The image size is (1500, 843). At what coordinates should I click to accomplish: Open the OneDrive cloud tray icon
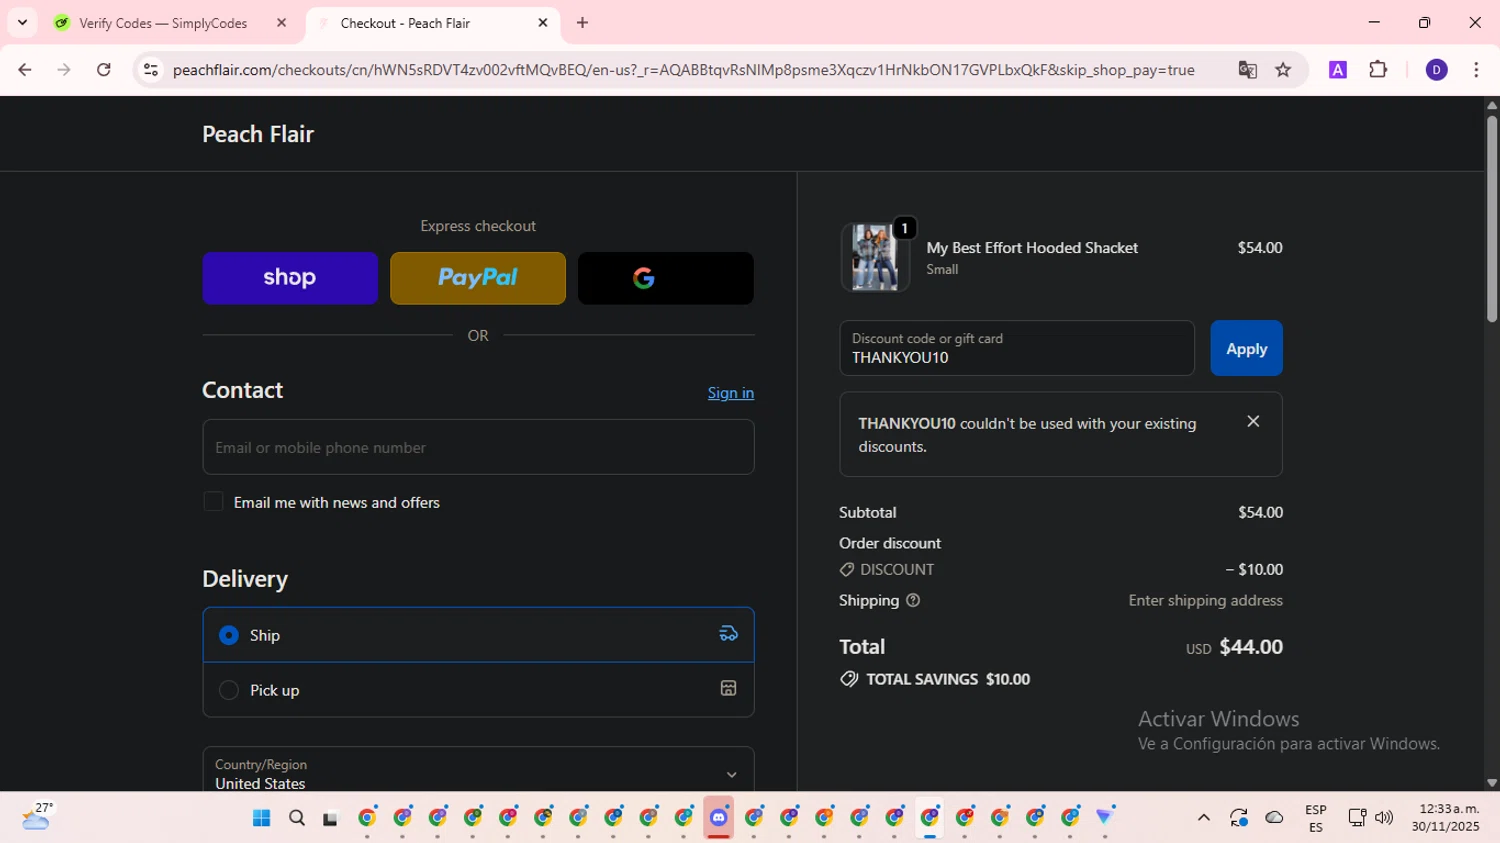click(x=1275, y=818)
